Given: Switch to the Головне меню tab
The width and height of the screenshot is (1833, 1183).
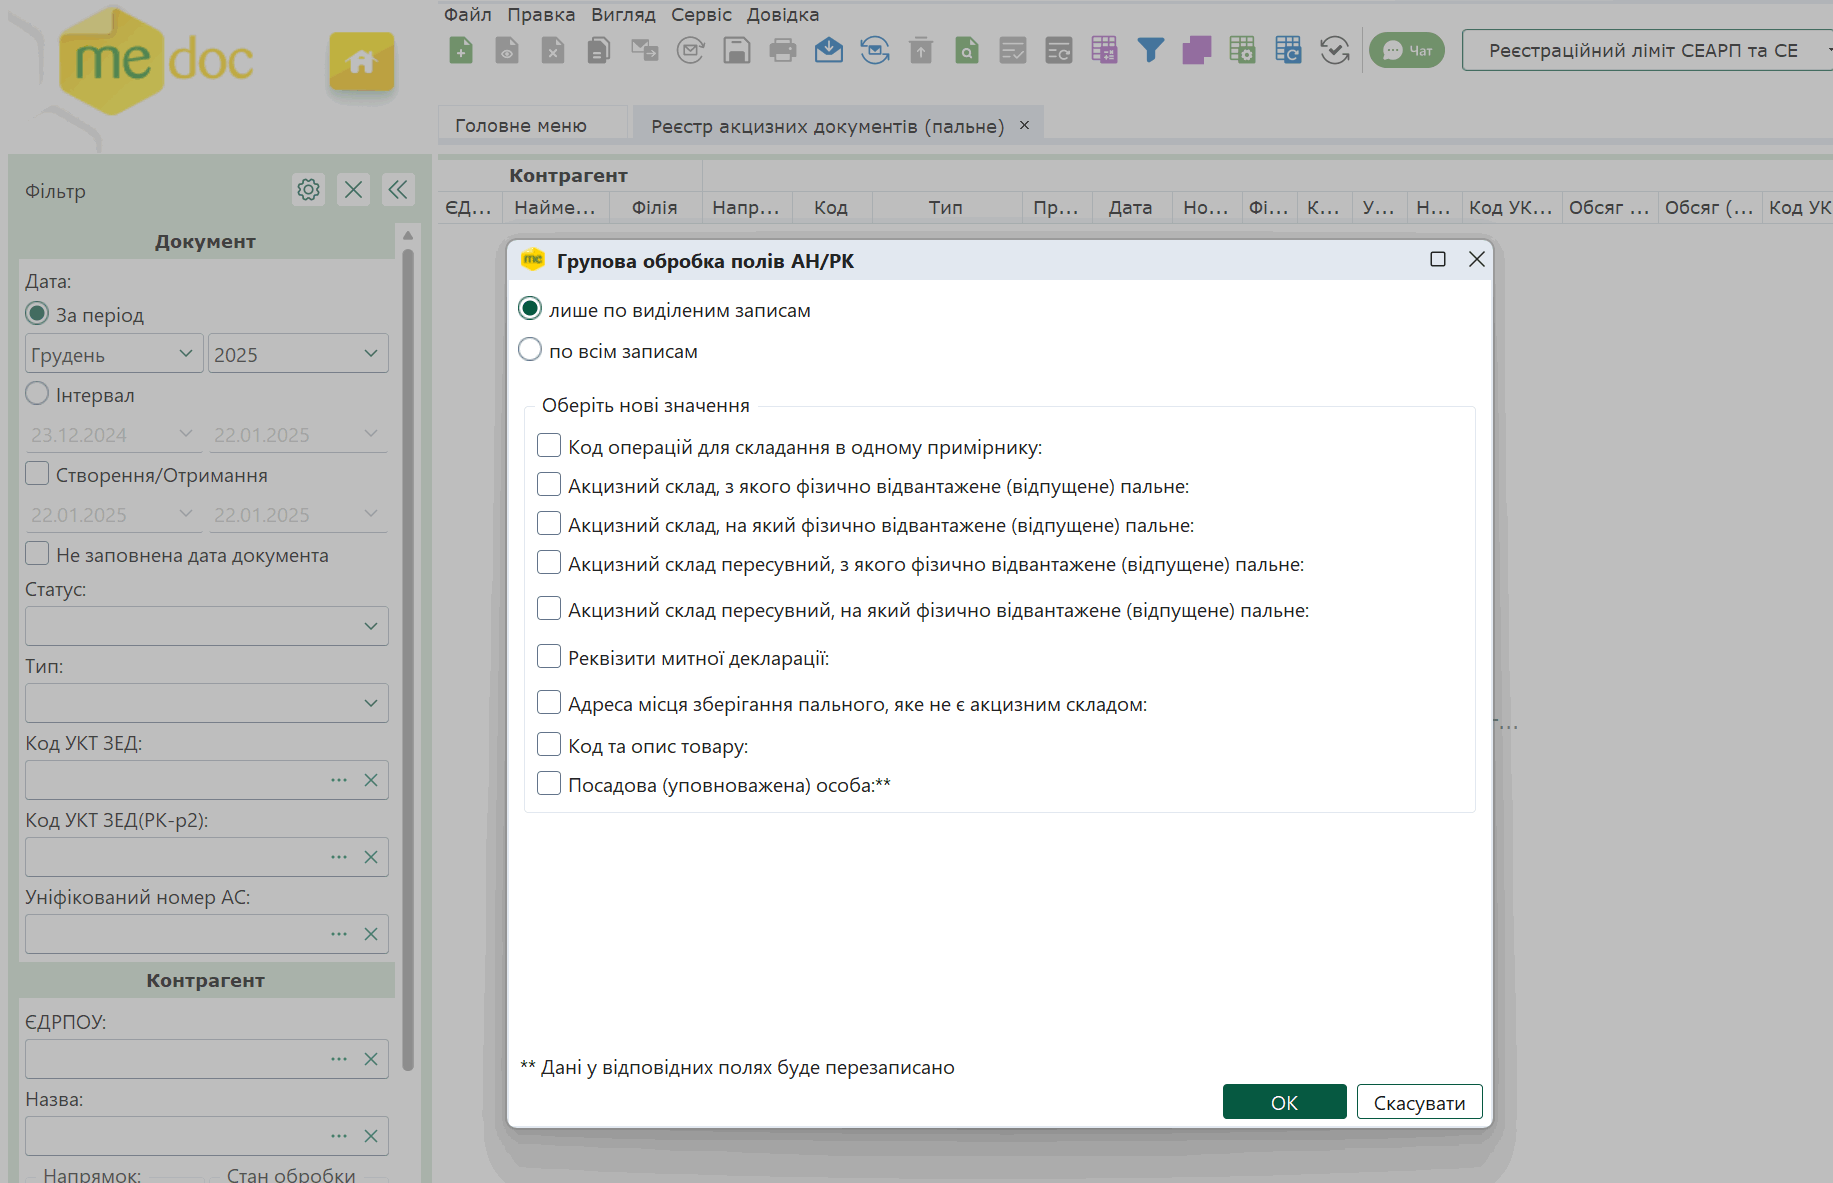Looking at the screenshot, I should pyautogui.click(x=521, y=126).
